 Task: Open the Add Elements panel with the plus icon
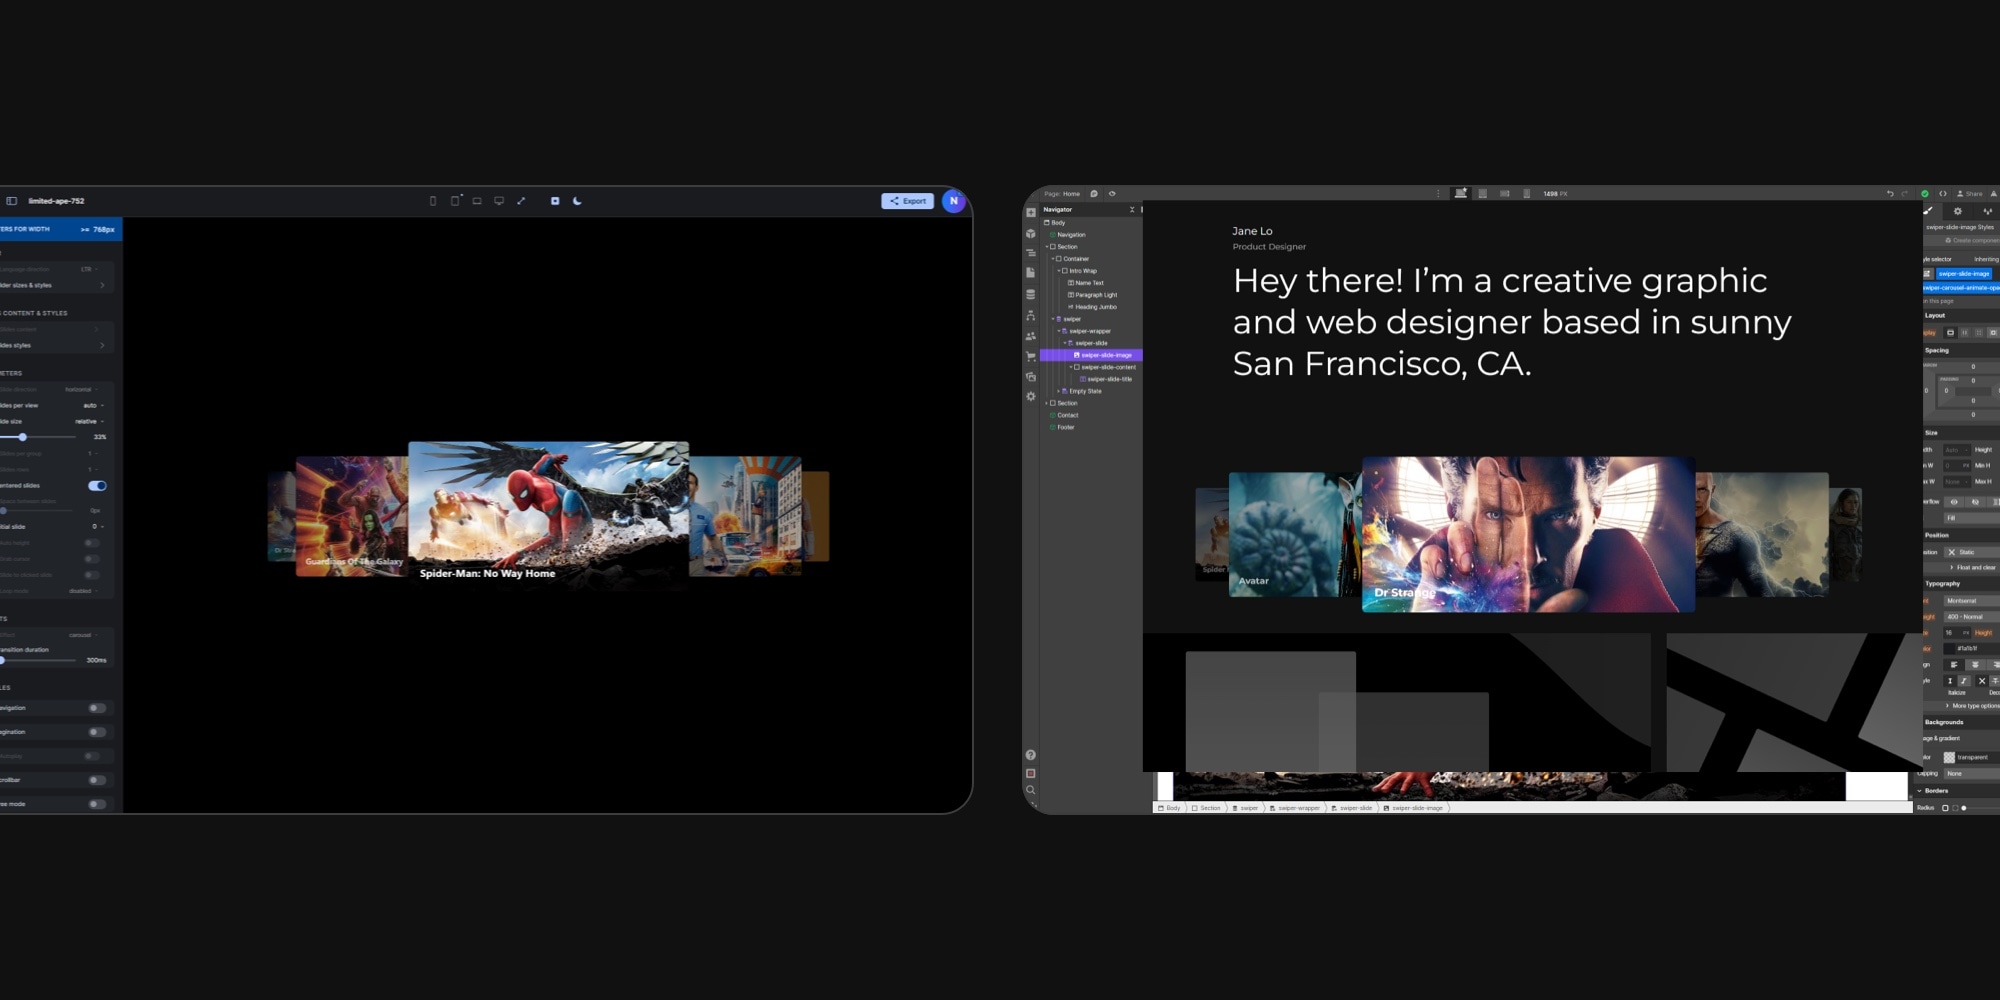click(1032, 212)
